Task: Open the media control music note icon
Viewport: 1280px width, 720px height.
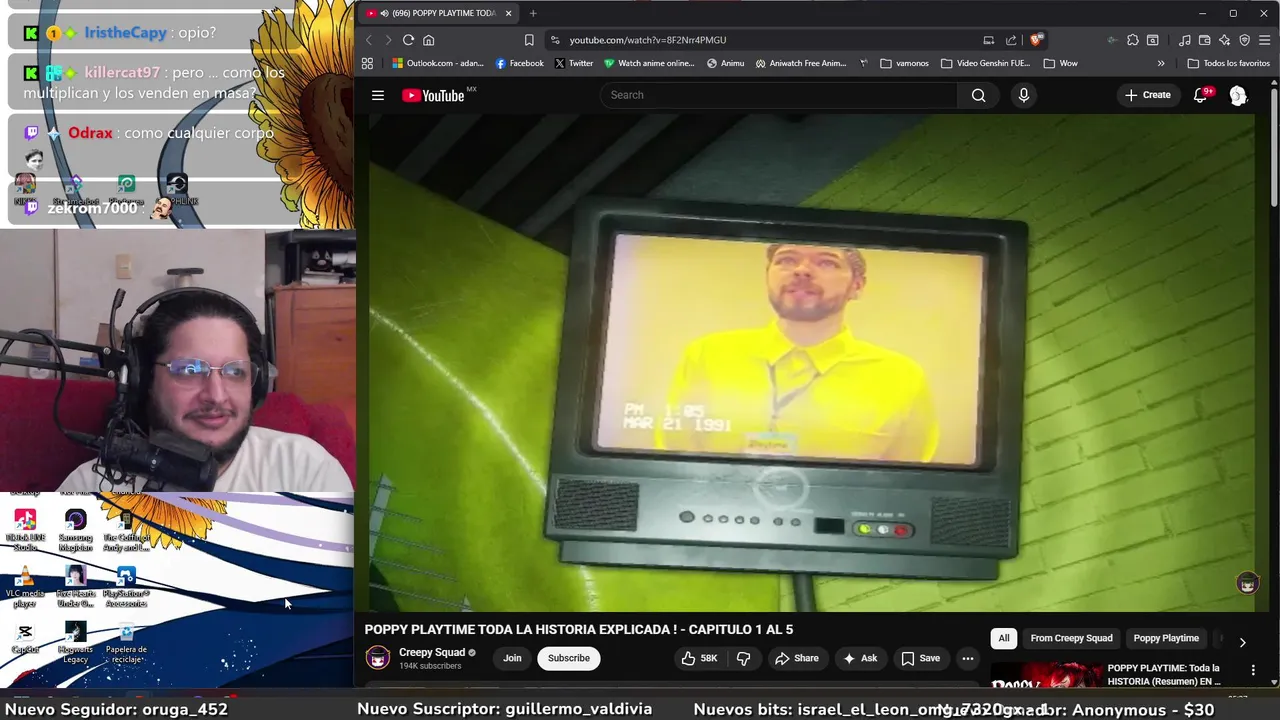Action: (1185, 40)
